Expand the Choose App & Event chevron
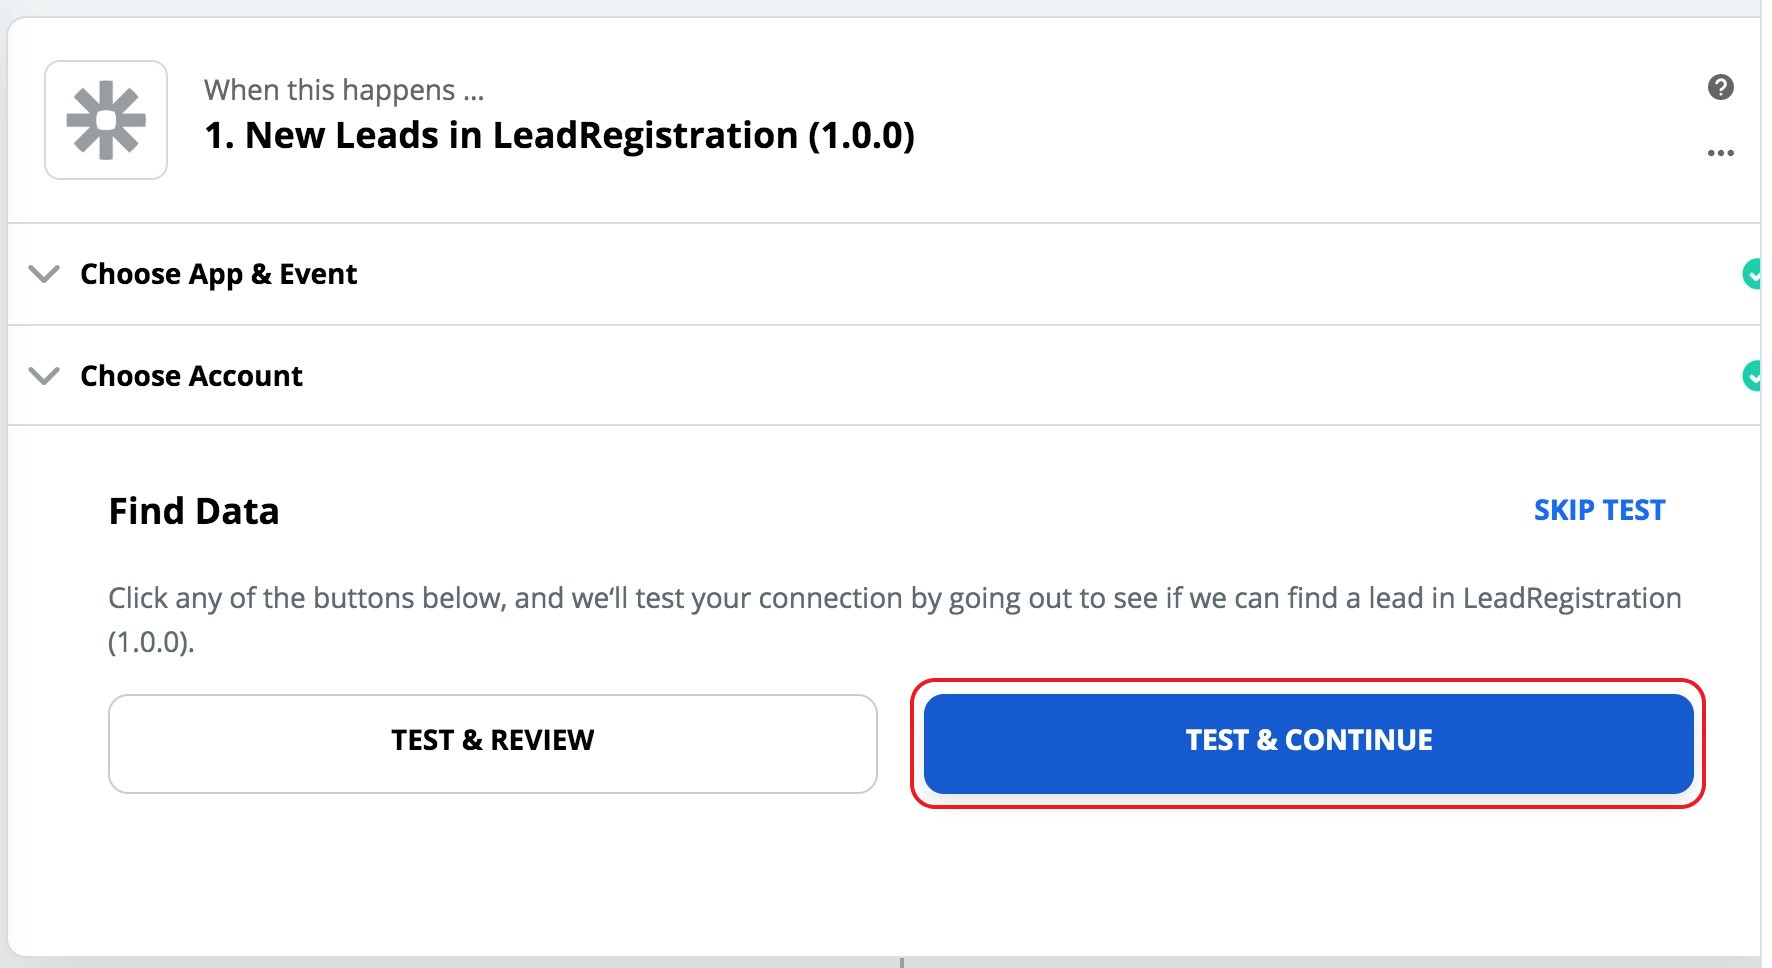Image resolution: width=1772 pixels, height=968 pixels. (44, 274)
